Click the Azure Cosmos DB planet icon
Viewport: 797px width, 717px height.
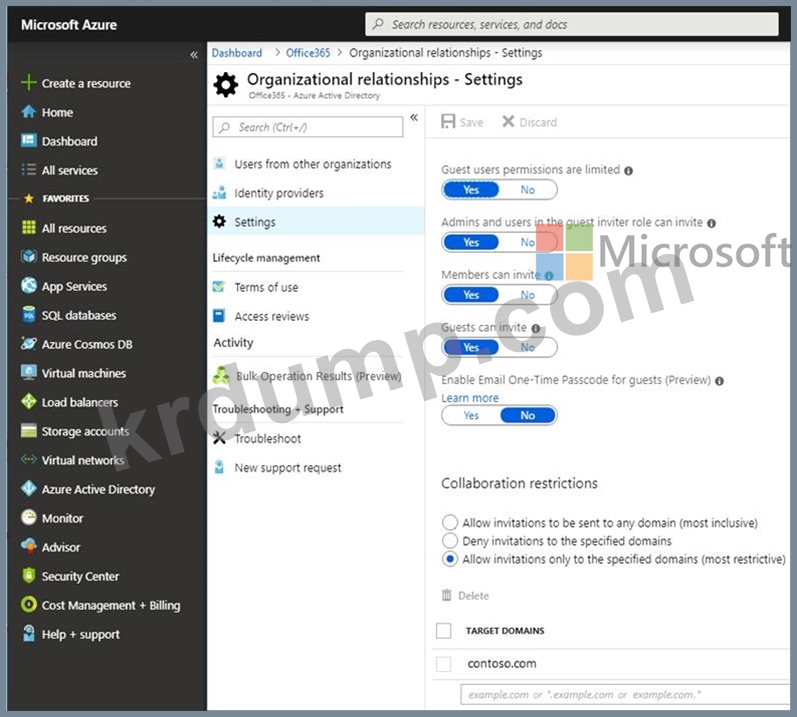pyautogui.click(x=28, y=344)
